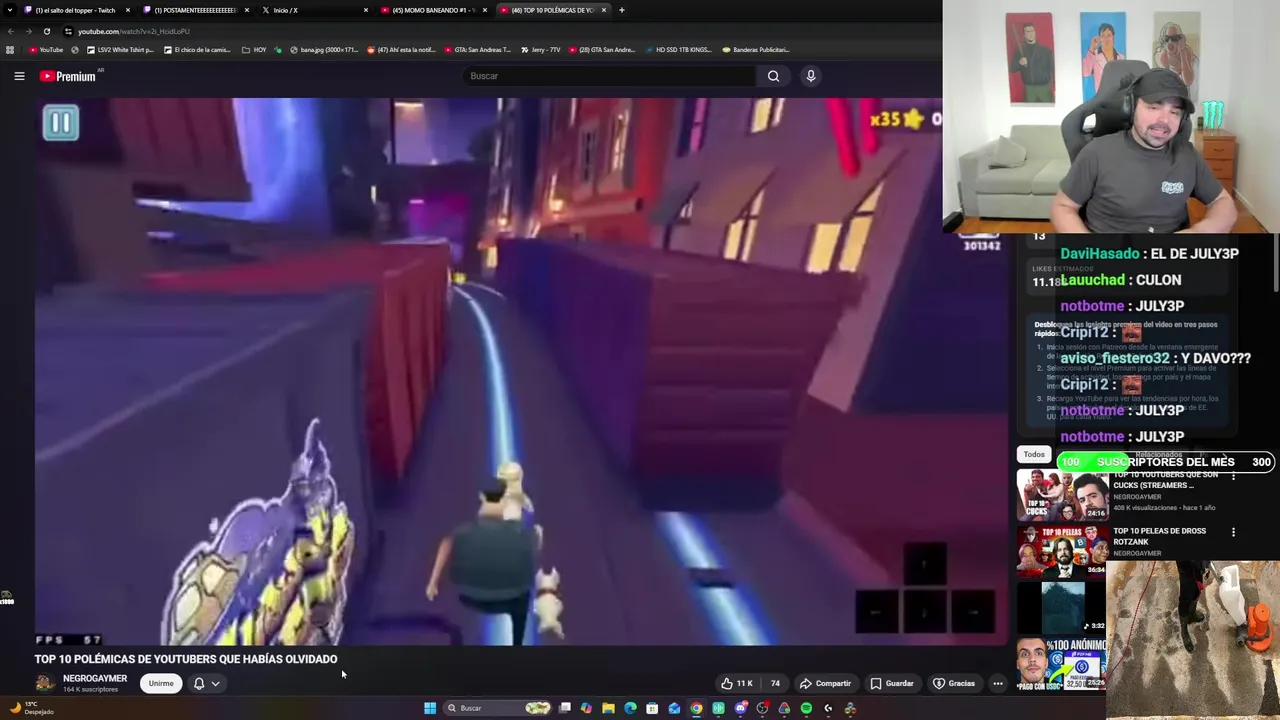Open the more actions three-dot menu

coord(997,684)
